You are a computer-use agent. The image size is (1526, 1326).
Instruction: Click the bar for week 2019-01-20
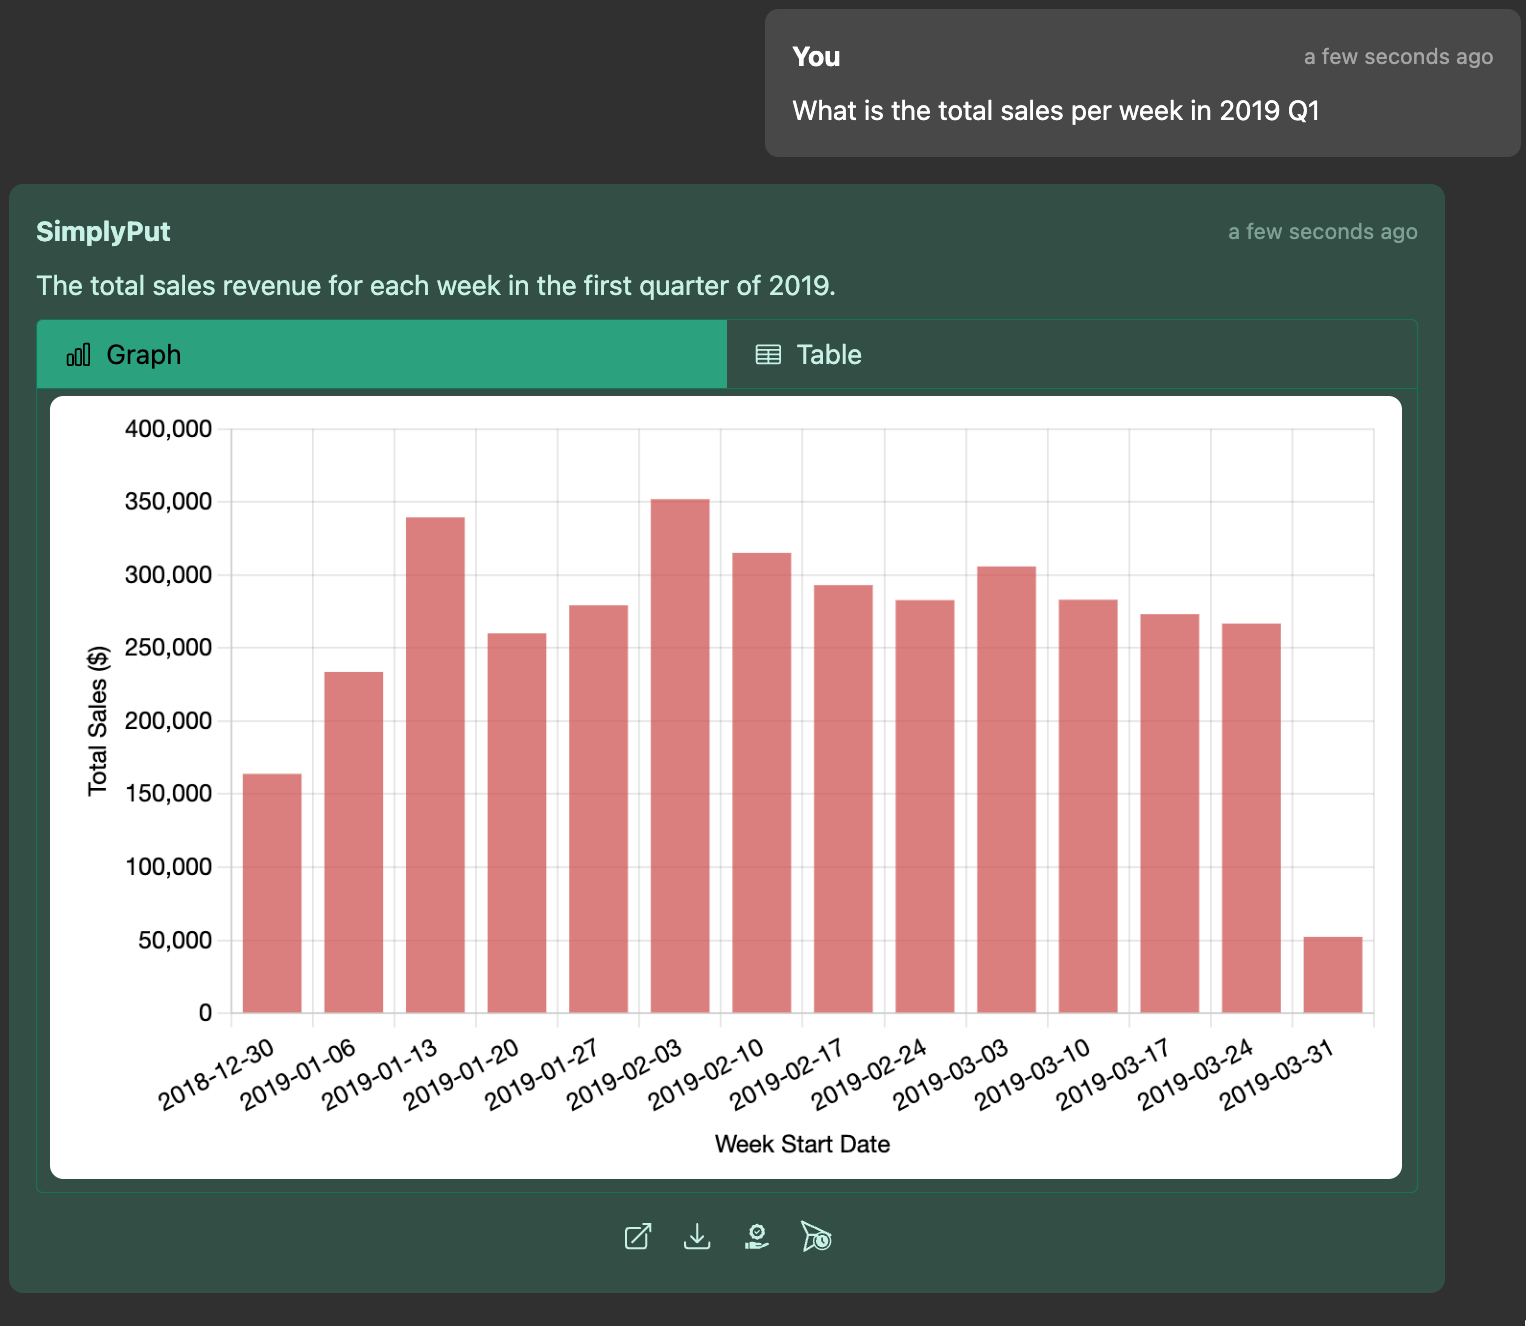point(517,823)
